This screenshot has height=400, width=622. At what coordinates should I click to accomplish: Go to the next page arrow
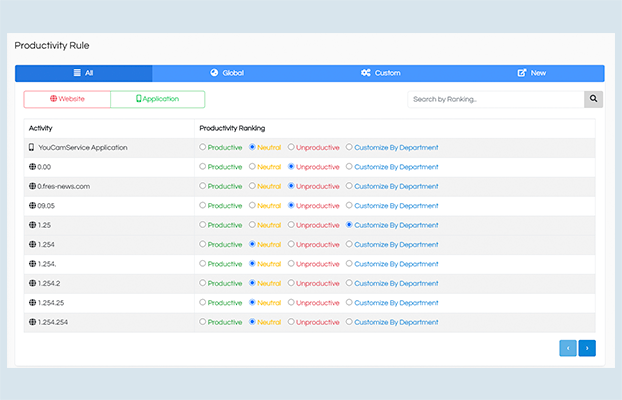tap(587, 348)
